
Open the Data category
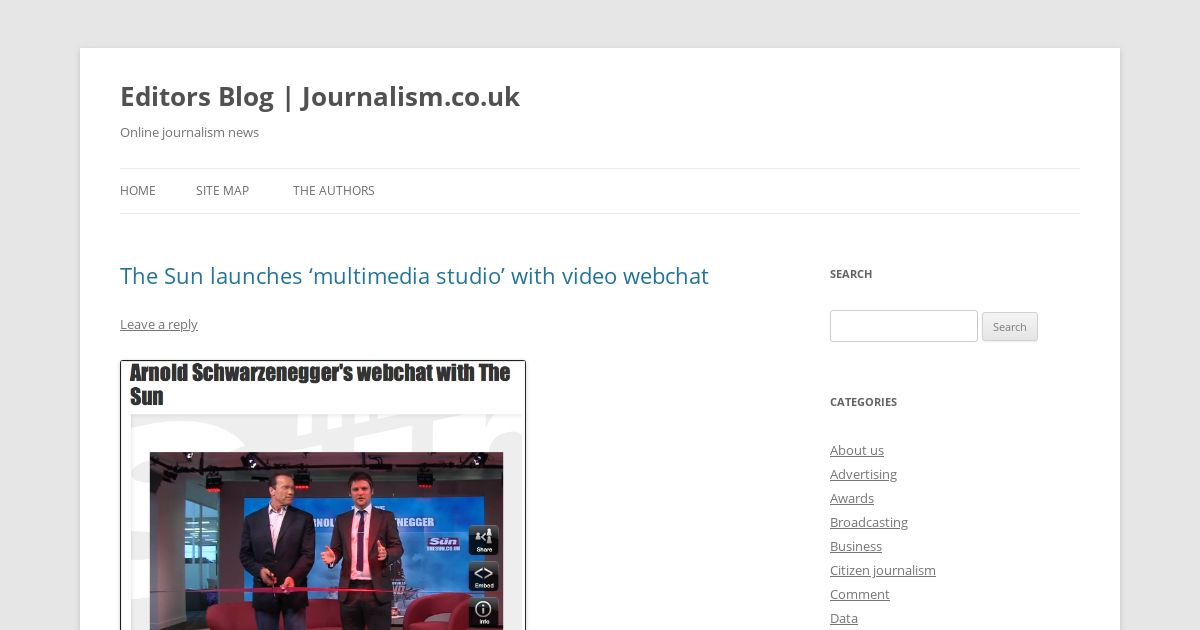click(x=844, y=618)
